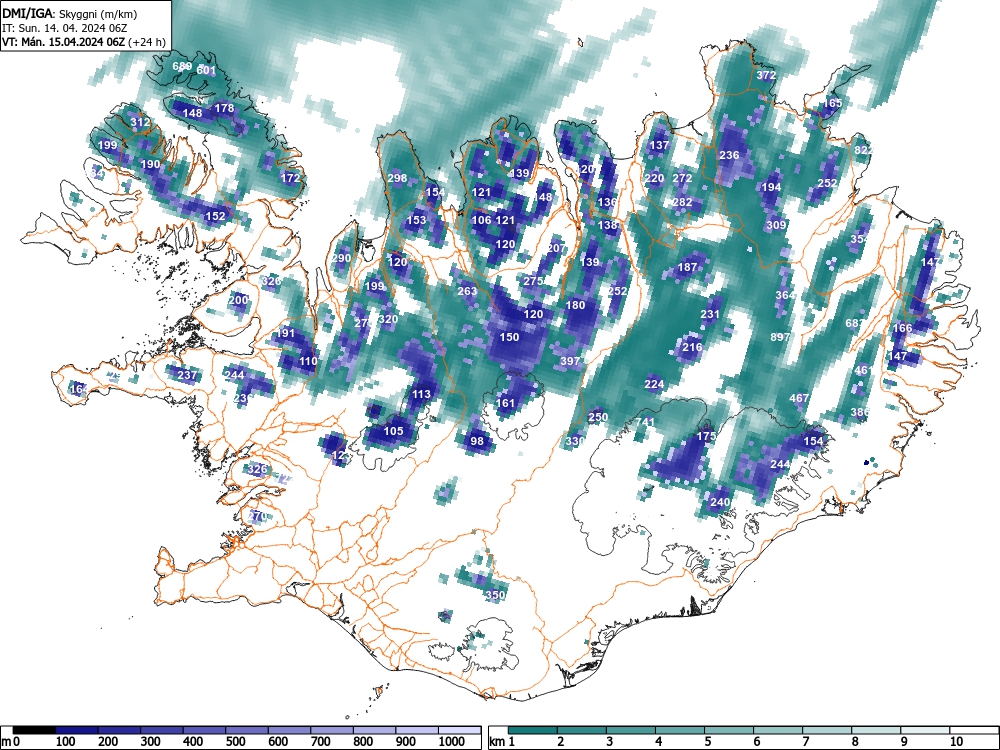Image resolution: width=1000 pixels, height=750 pixels.
Task: Click the map value 165
Action: (x=832, y=103)
